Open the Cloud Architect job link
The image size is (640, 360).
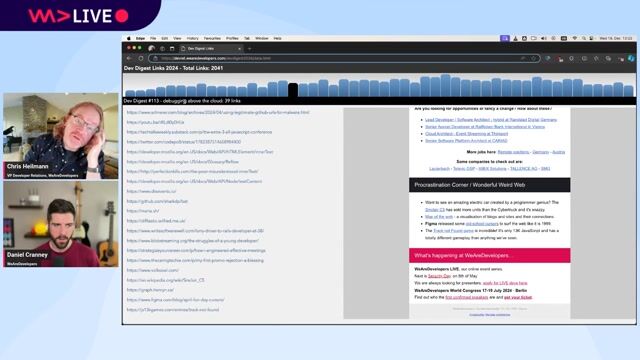point(467,134)
